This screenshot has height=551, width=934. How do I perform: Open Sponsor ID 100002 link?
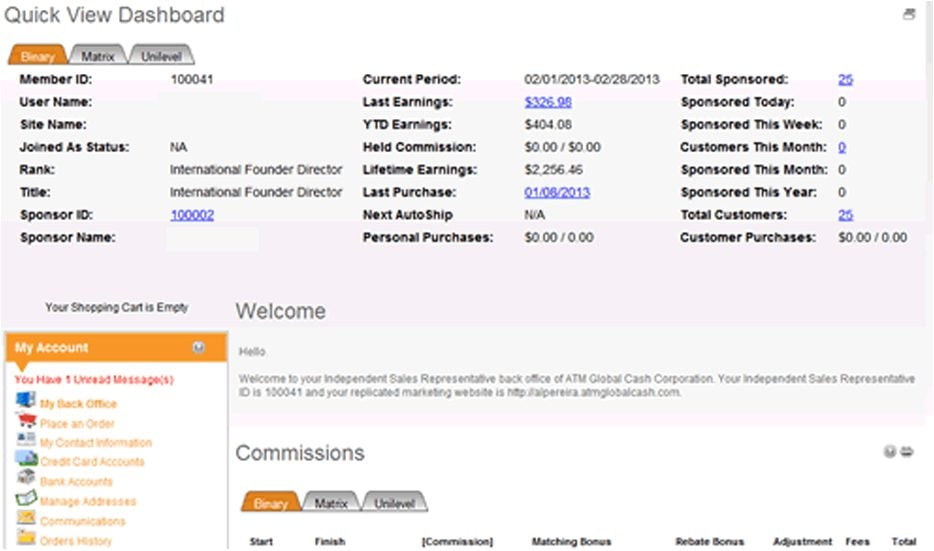pos(192,215)
